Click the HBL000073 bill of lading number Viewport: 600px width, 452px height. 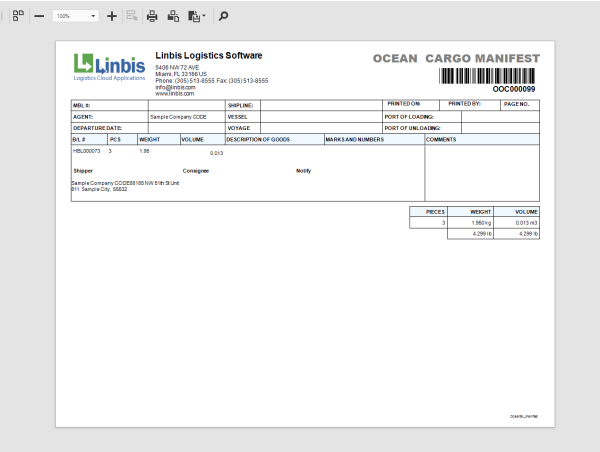tap(86, 151)
